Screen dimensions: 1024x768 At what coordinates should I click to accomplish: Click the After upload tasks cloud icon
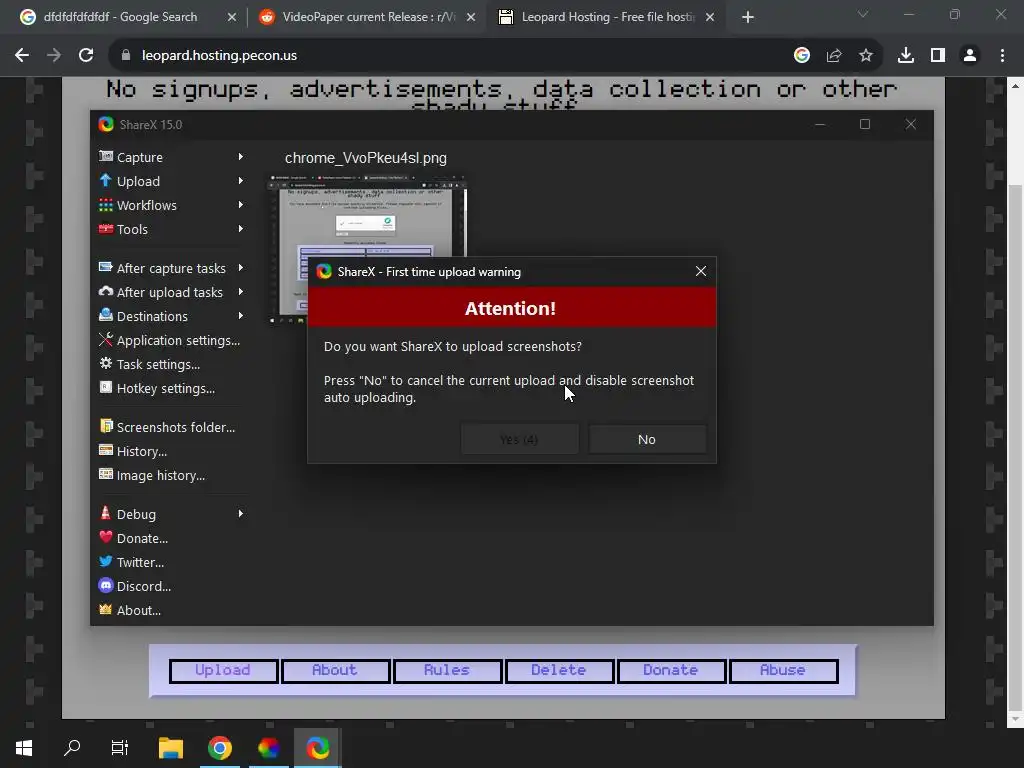106,291
